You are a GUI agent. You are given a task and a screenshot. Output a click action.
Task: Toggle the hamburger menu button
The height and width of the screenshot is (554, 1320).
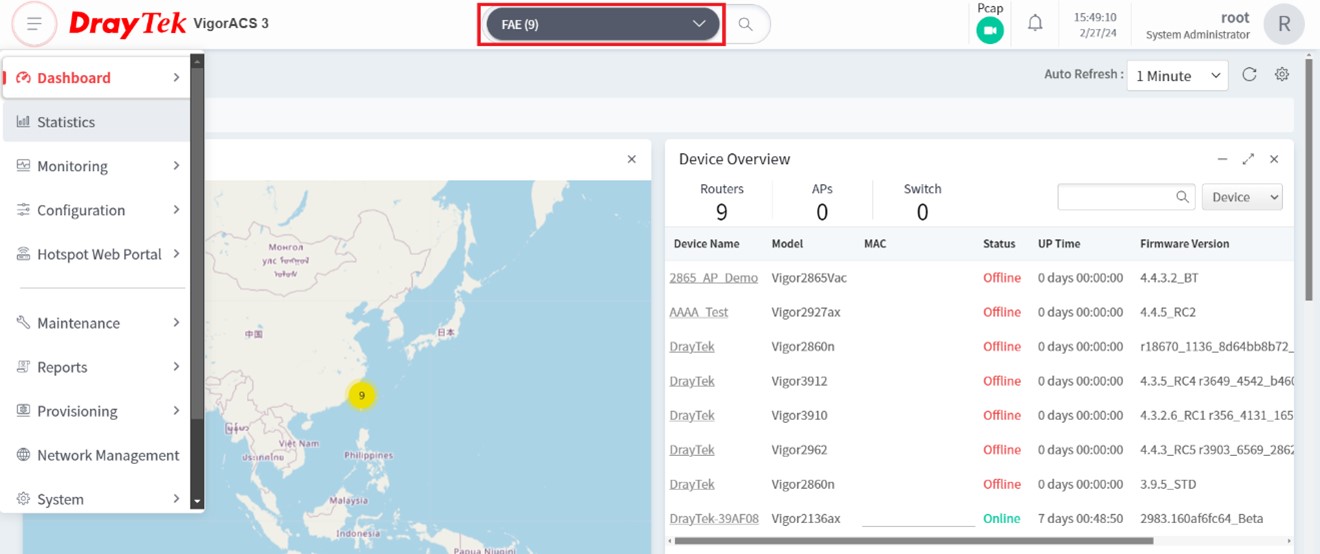34,24
